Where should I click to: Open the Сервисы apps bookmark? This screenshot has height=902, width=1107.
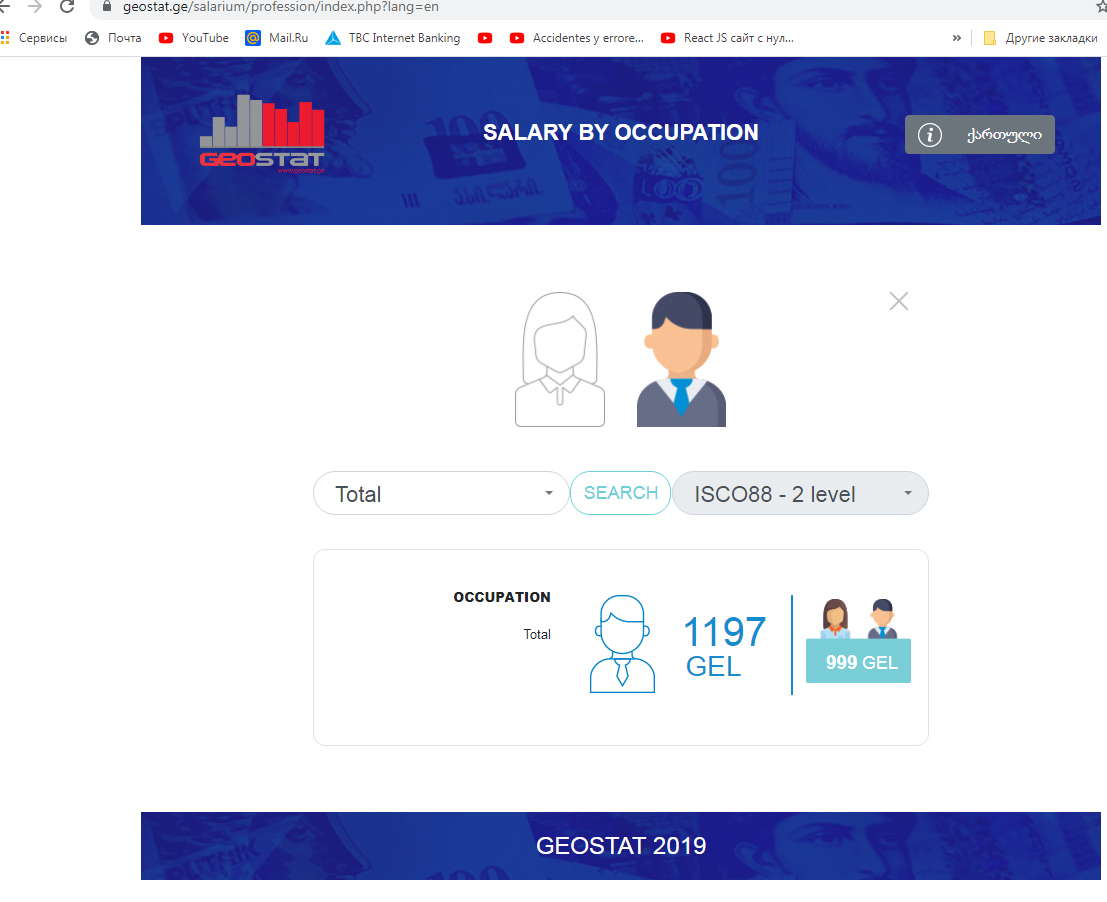(x=35, y=38)
